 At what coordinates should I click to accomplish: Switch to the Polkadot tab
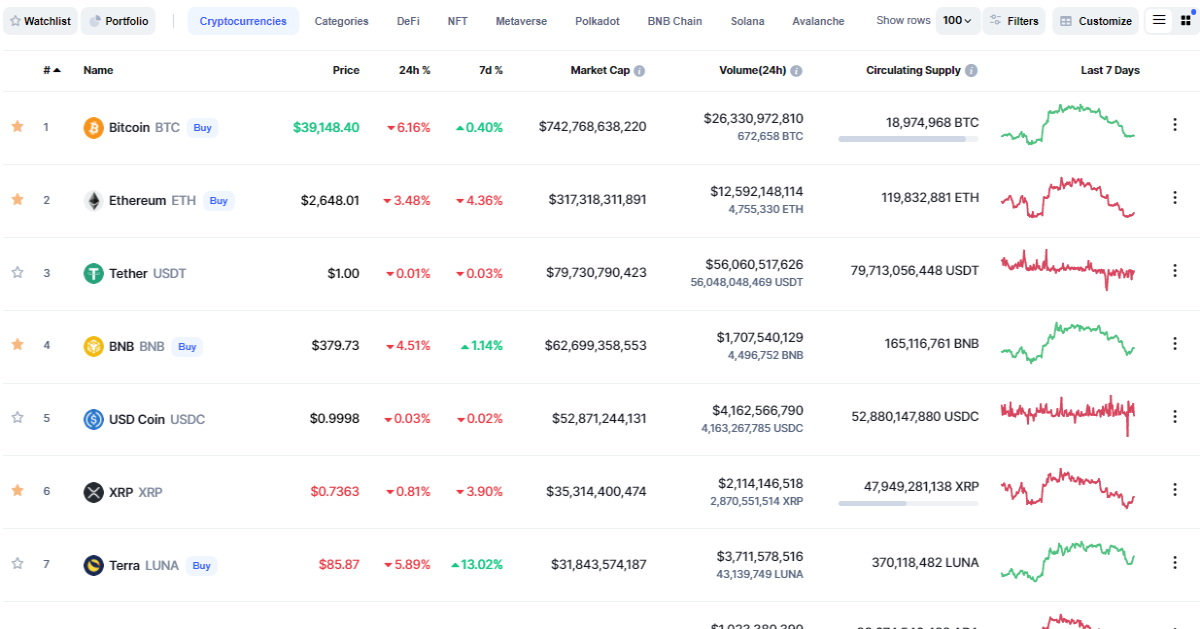pos(597,21)
